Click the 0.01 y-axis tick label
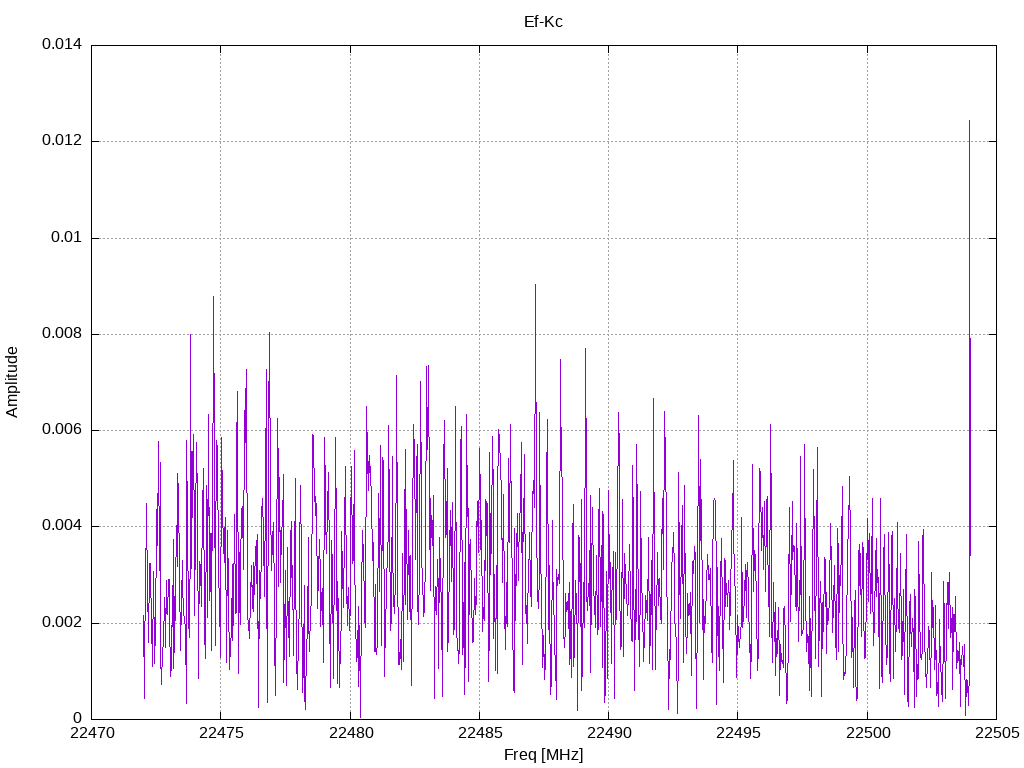The height and width of the screenshot is (768, 1024). [66, 238]
